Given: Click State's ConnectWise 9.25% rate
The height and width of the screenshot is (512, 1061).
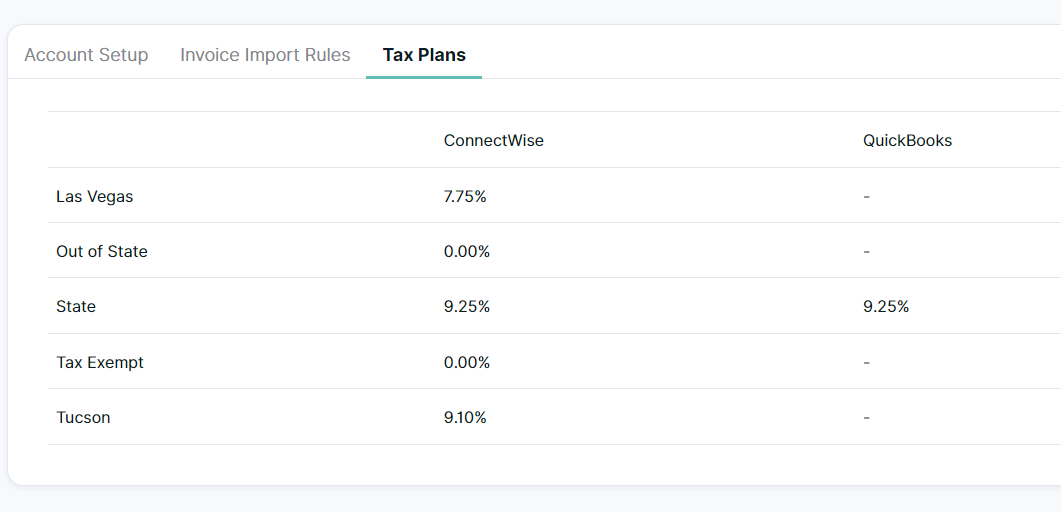Looking at the screenshot, I should coord(467,307).
